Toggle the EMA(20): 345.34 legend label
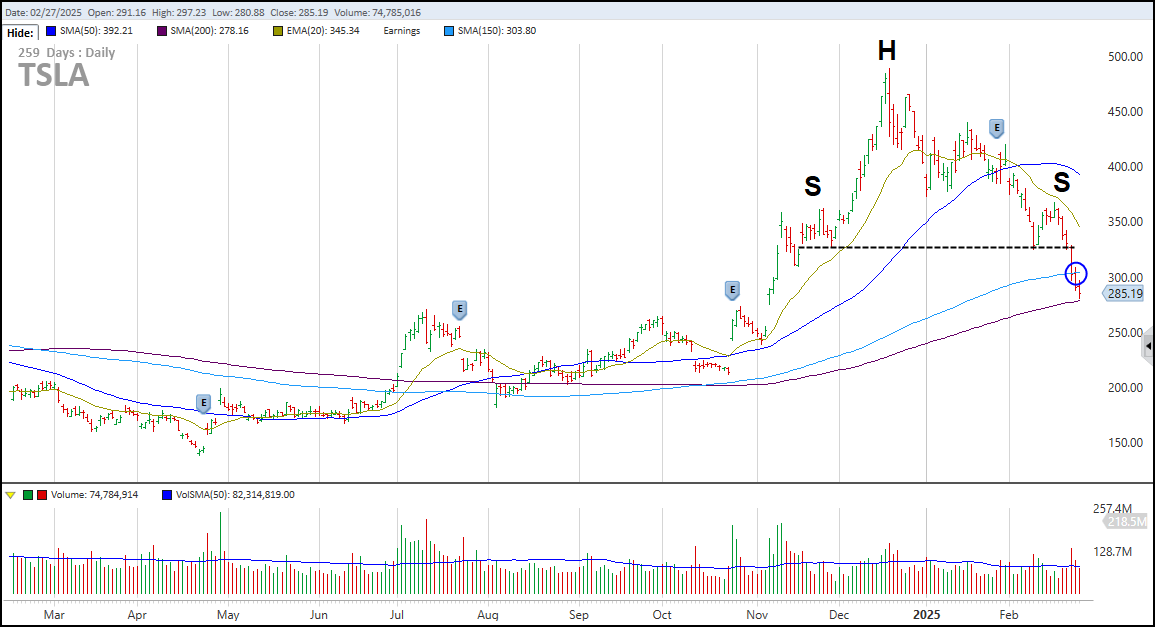The image size is (1155, 627). pyautogui.click(x=323, y=31)
